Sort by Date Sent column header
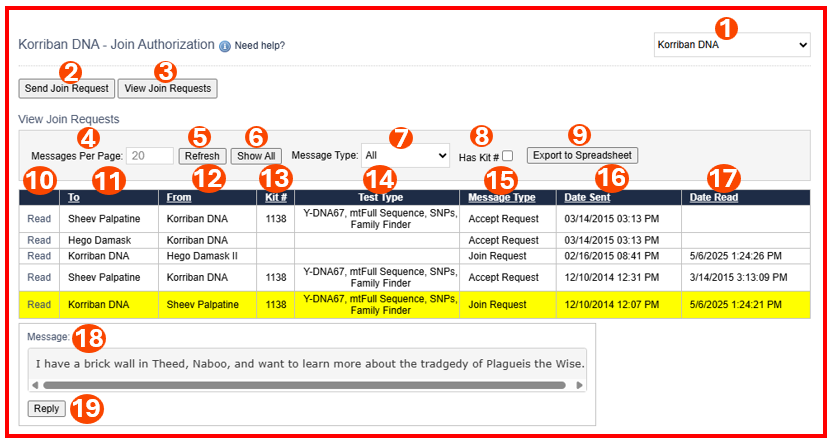The height and width of the screenshot is (446, 830). 588,198
